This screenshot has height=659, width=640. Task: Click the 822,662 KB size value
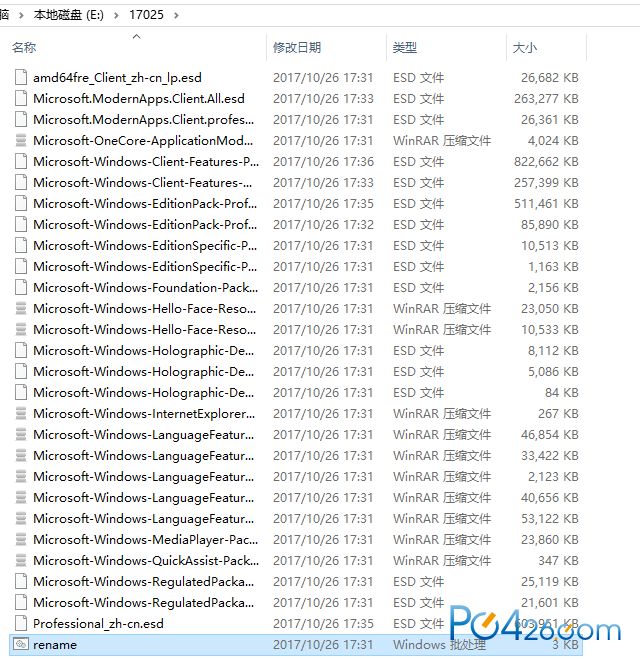tap(546, 162)
